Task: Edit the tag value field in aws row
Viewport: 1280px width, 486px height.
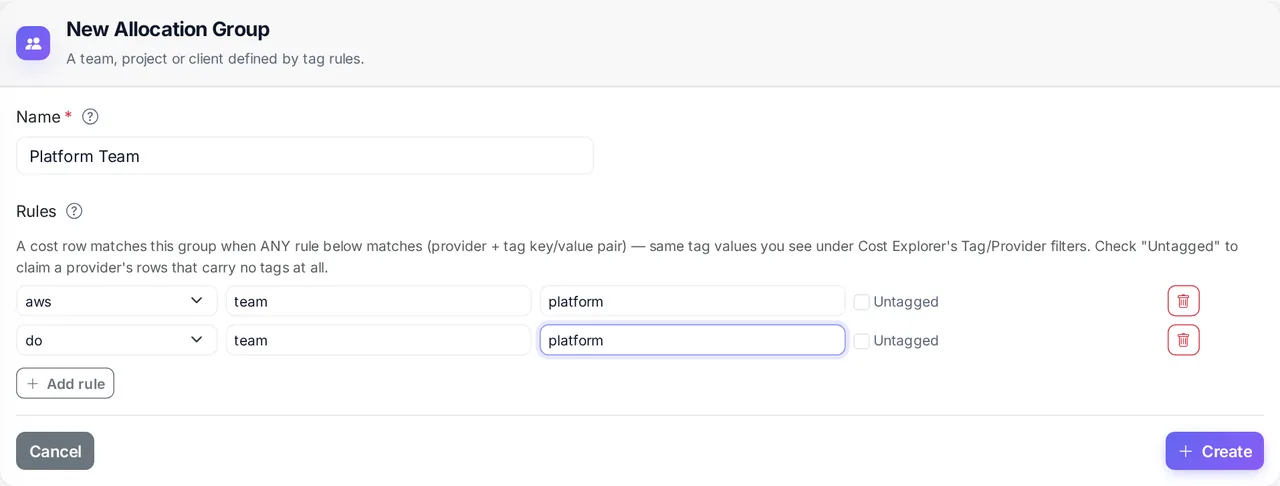Action: click(692, 301)
